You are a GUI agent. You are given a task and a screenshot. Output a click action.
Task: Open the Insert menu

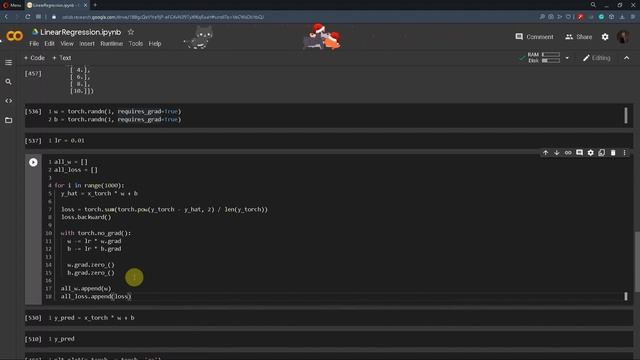point(87,44)
